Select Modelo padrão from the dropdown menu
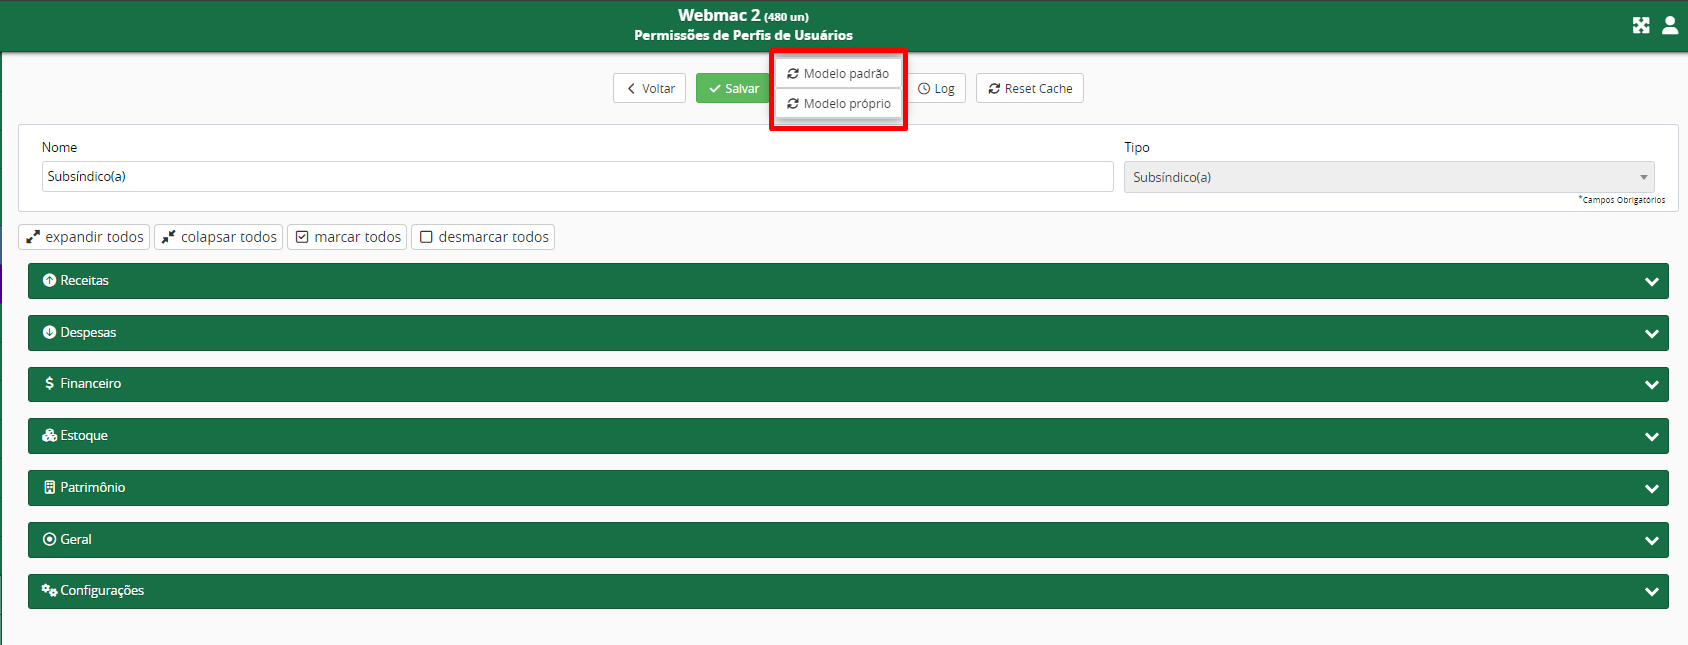Viewport: 1688px width, 645px height. 838,74
